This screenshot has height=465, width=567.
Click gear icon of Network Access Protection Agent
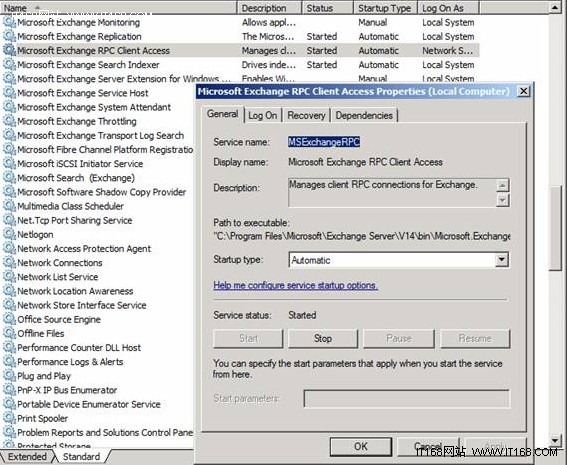(x=9, y=248)
